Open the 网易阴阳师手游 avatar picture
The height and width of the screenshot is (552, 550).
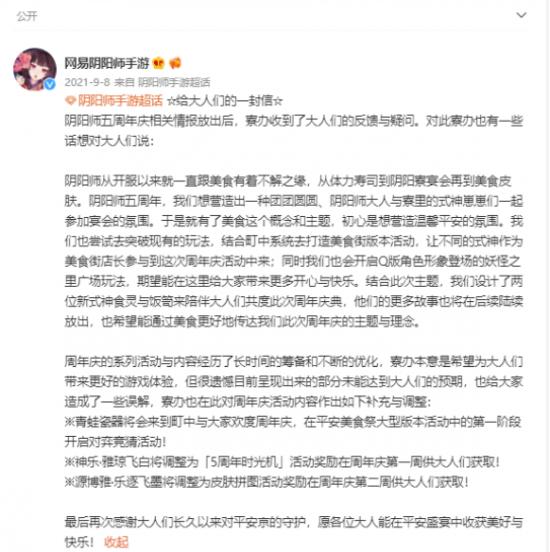(x=35, y=69)
